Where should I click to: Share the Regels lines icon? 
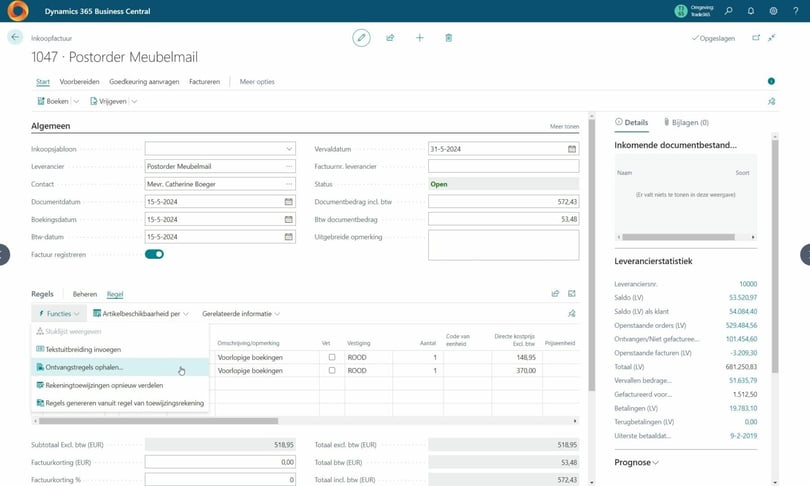tap(555, 293)
